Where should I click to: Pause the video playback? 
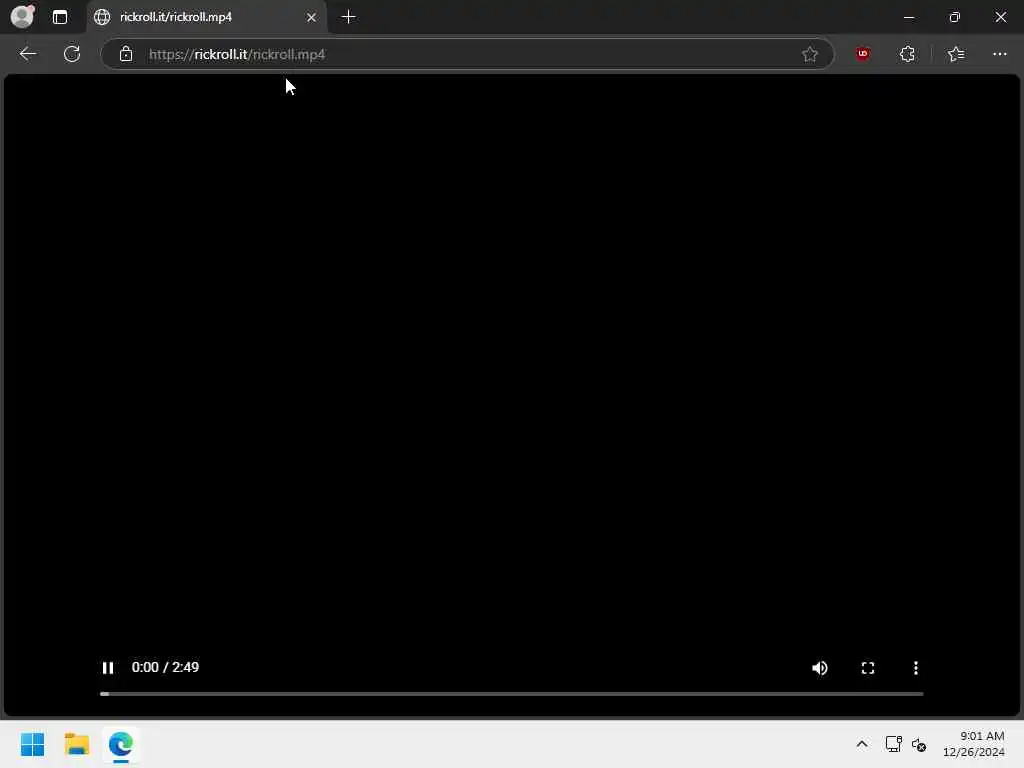pos(108,667)
